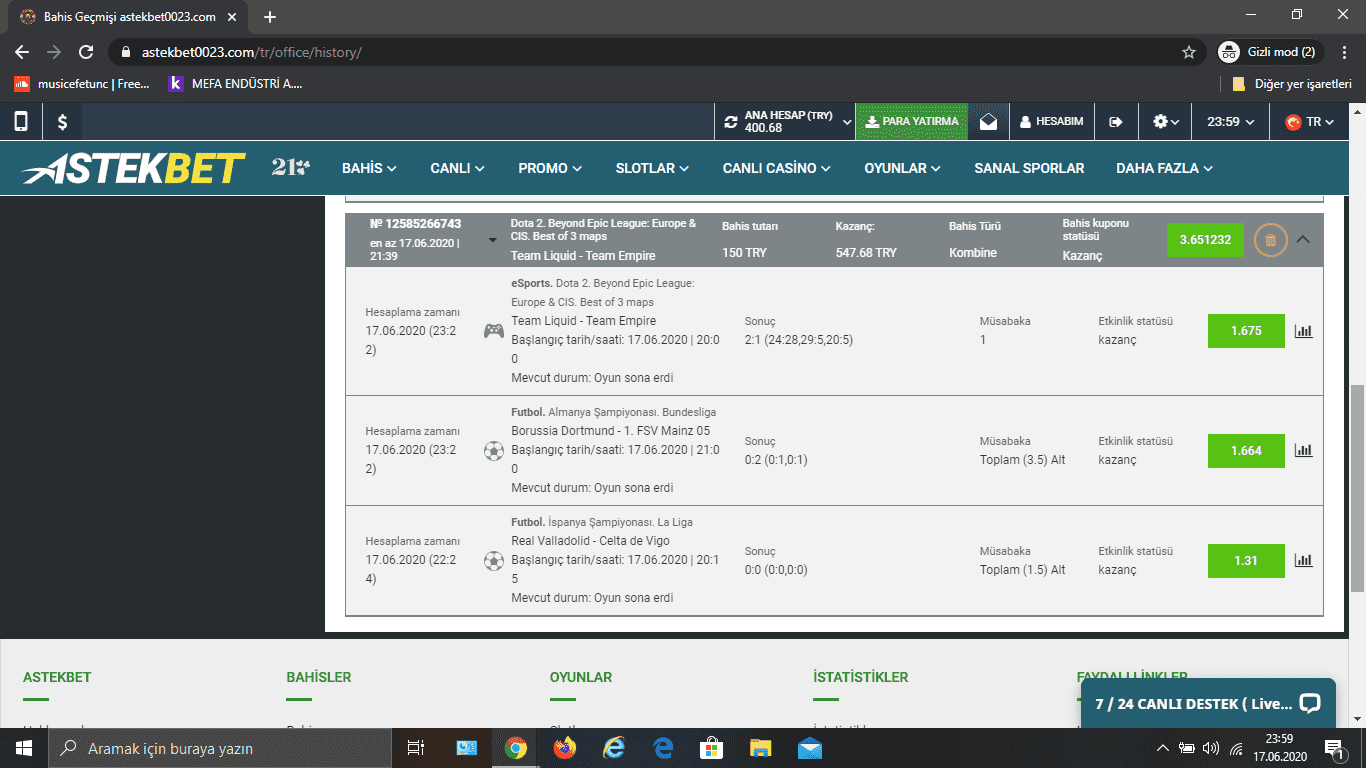Click the 21+ age restriction icon
Viewport: 1366px width, 768px height.
pyautogui.click(x=290, y=168)
